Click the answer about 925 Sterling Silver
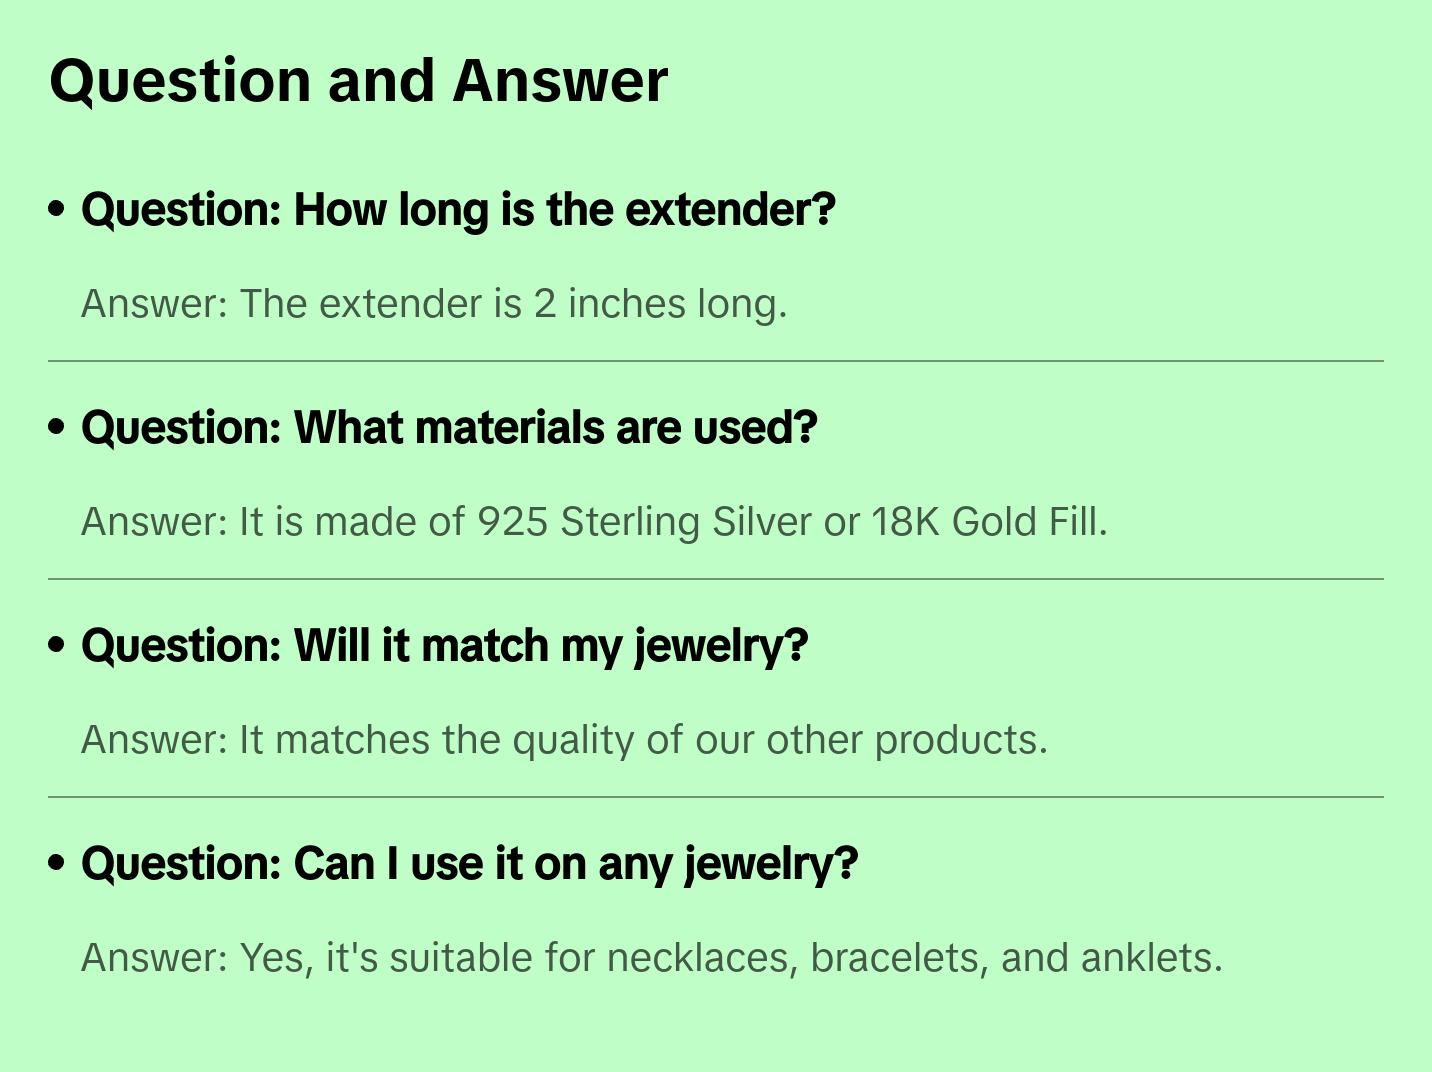Image resolution: width=1432 pixels, height=1072 pixels. click(594, 522)
